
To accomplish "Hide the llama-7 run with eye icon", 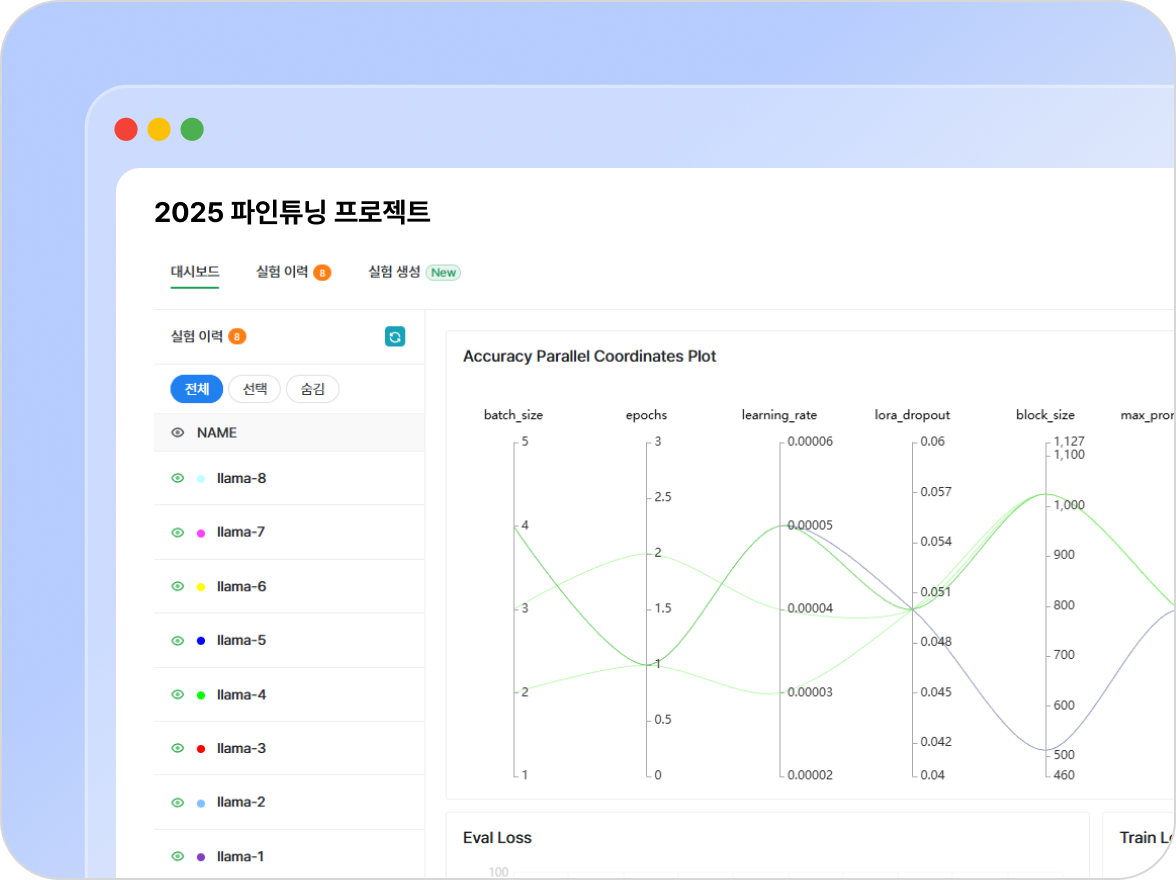I will (x=178, y=532).
